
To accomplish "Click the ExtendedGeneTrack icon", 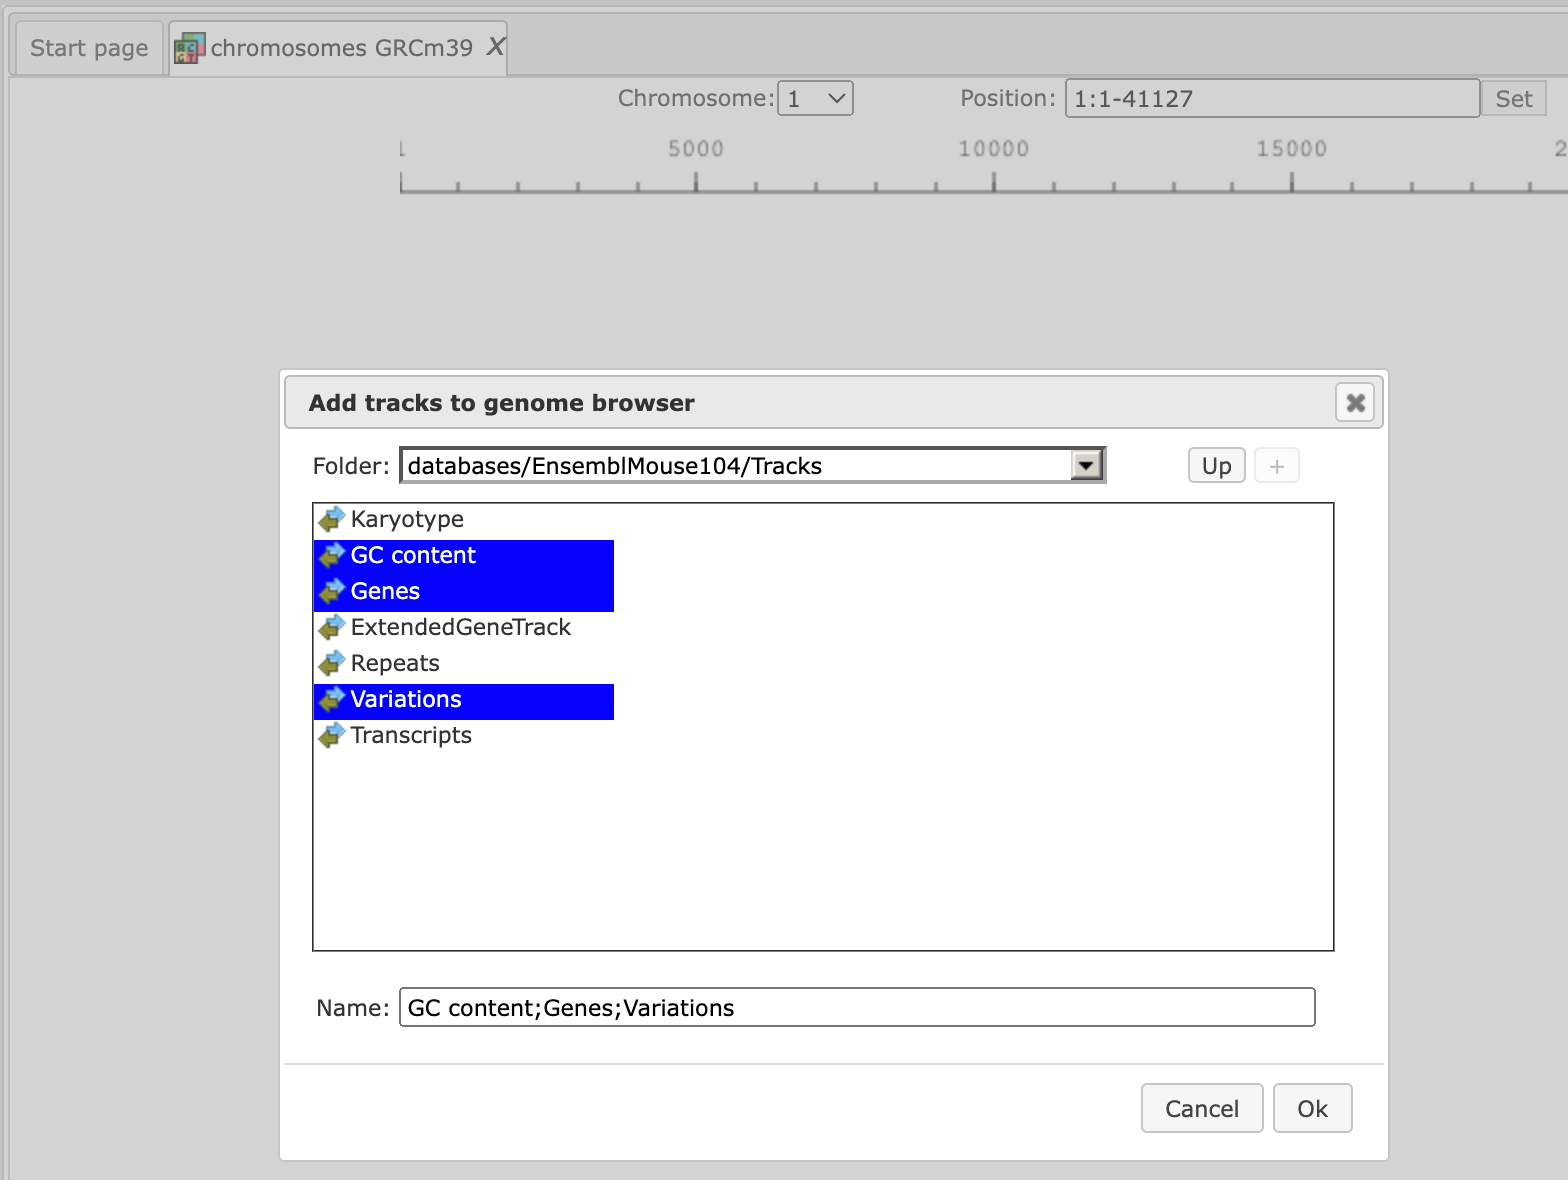I will tap(331, 627).
